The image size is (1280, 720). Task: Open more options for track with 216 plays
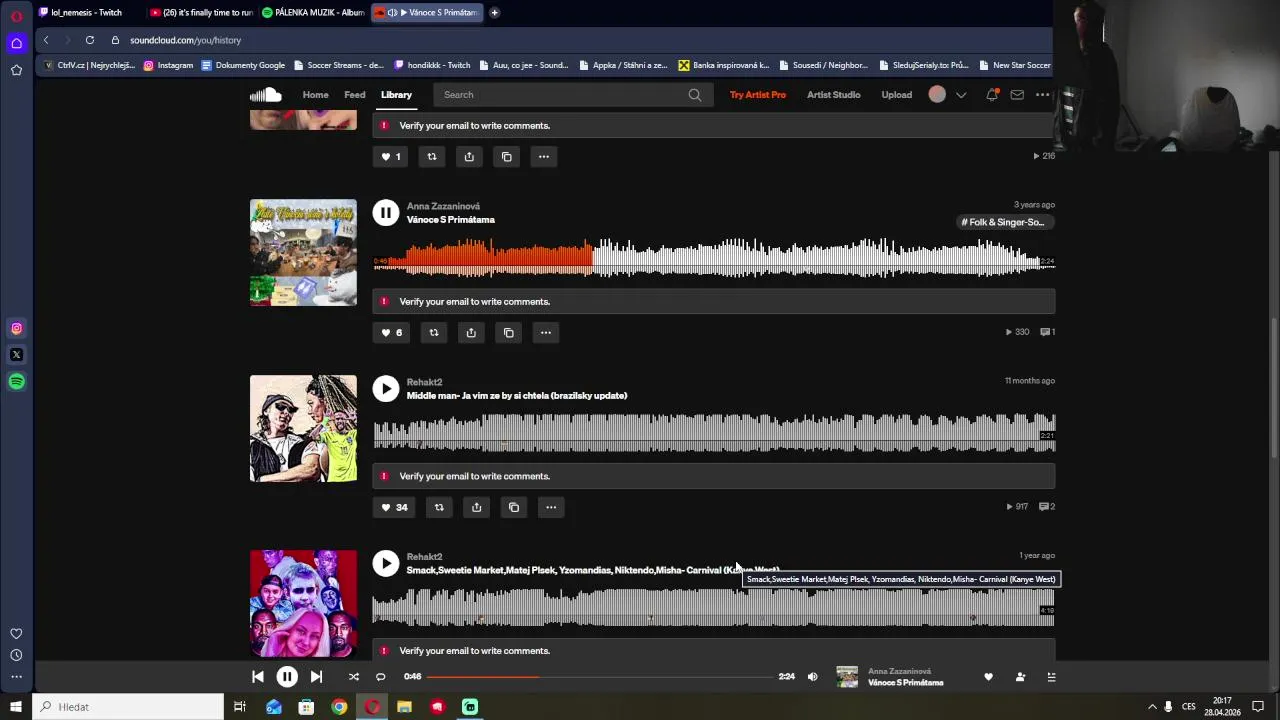point(544,156)
